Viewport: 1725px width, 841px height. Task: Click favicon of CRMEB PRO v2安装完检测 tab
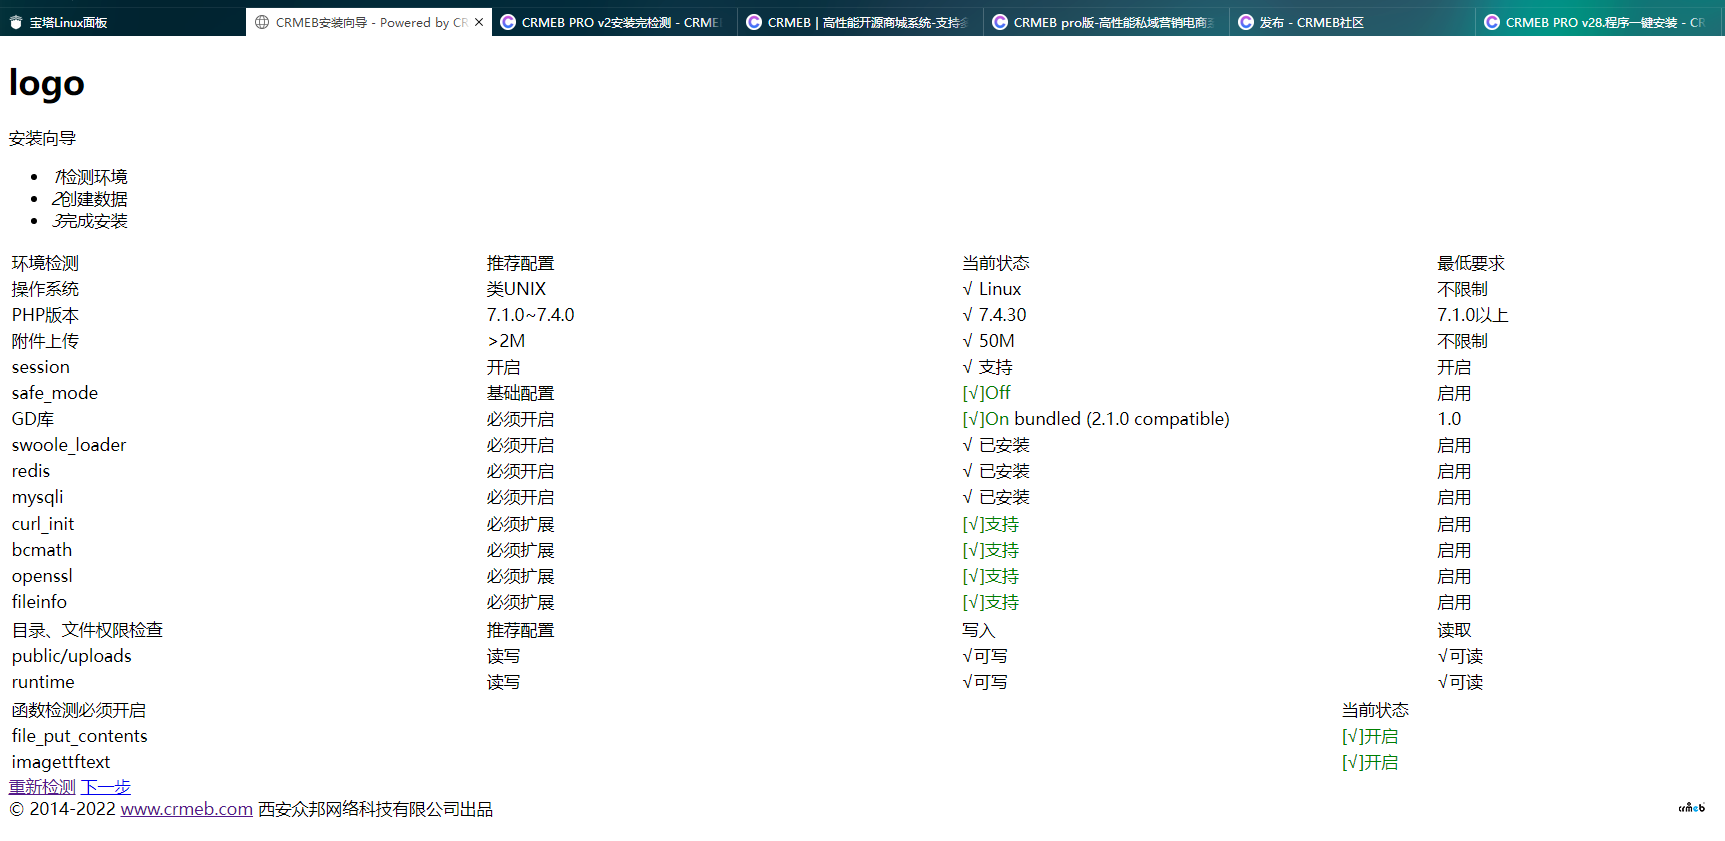[508, 22]
